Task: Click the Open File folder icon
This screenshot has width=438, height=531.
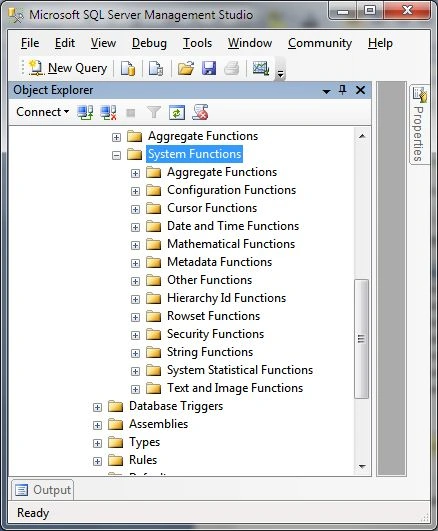Action: coord(186,68)
